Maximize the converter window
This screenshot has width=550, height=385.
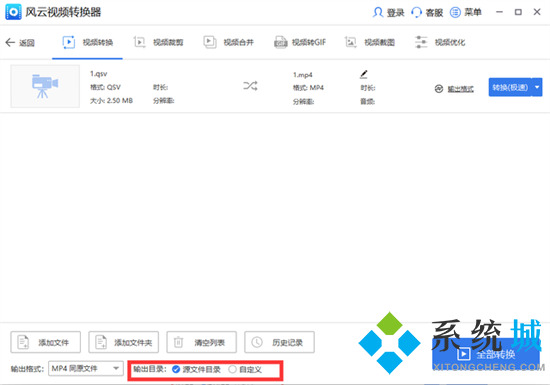[x=518, y=12]
